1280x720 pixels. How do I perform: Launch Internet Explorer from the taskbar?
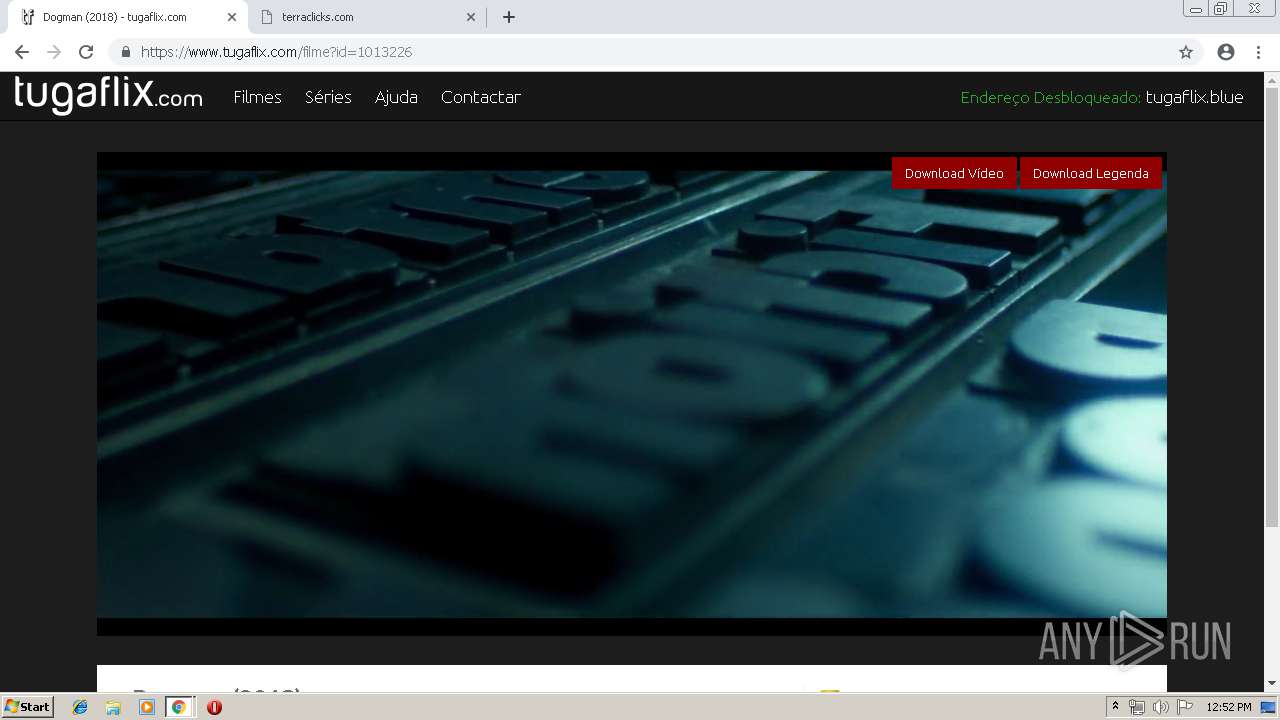(x=80, y=707)
